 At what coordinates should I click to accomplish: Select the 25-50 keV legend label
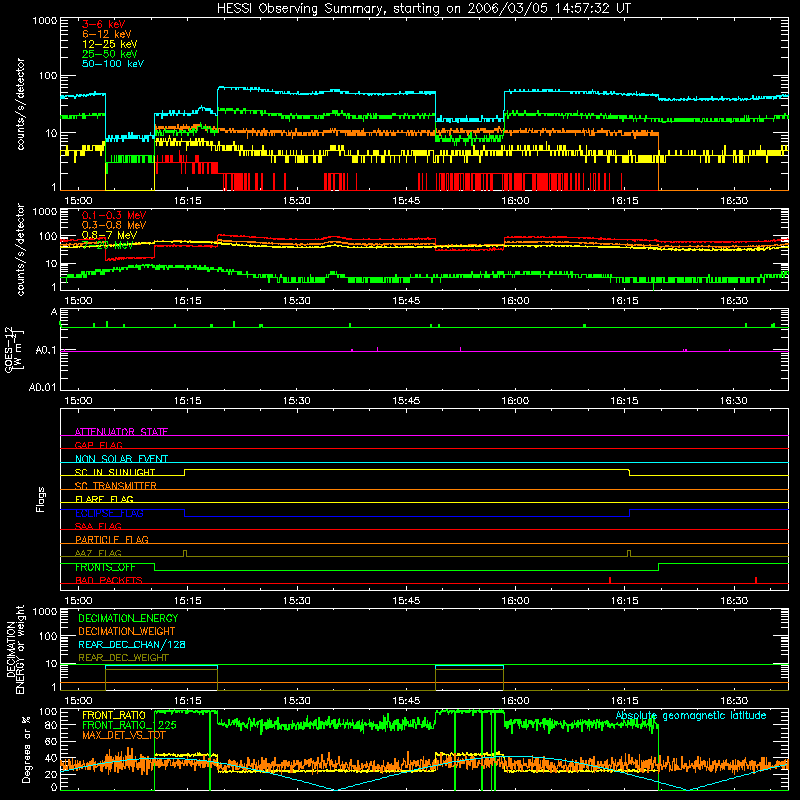tap(110, 54)
